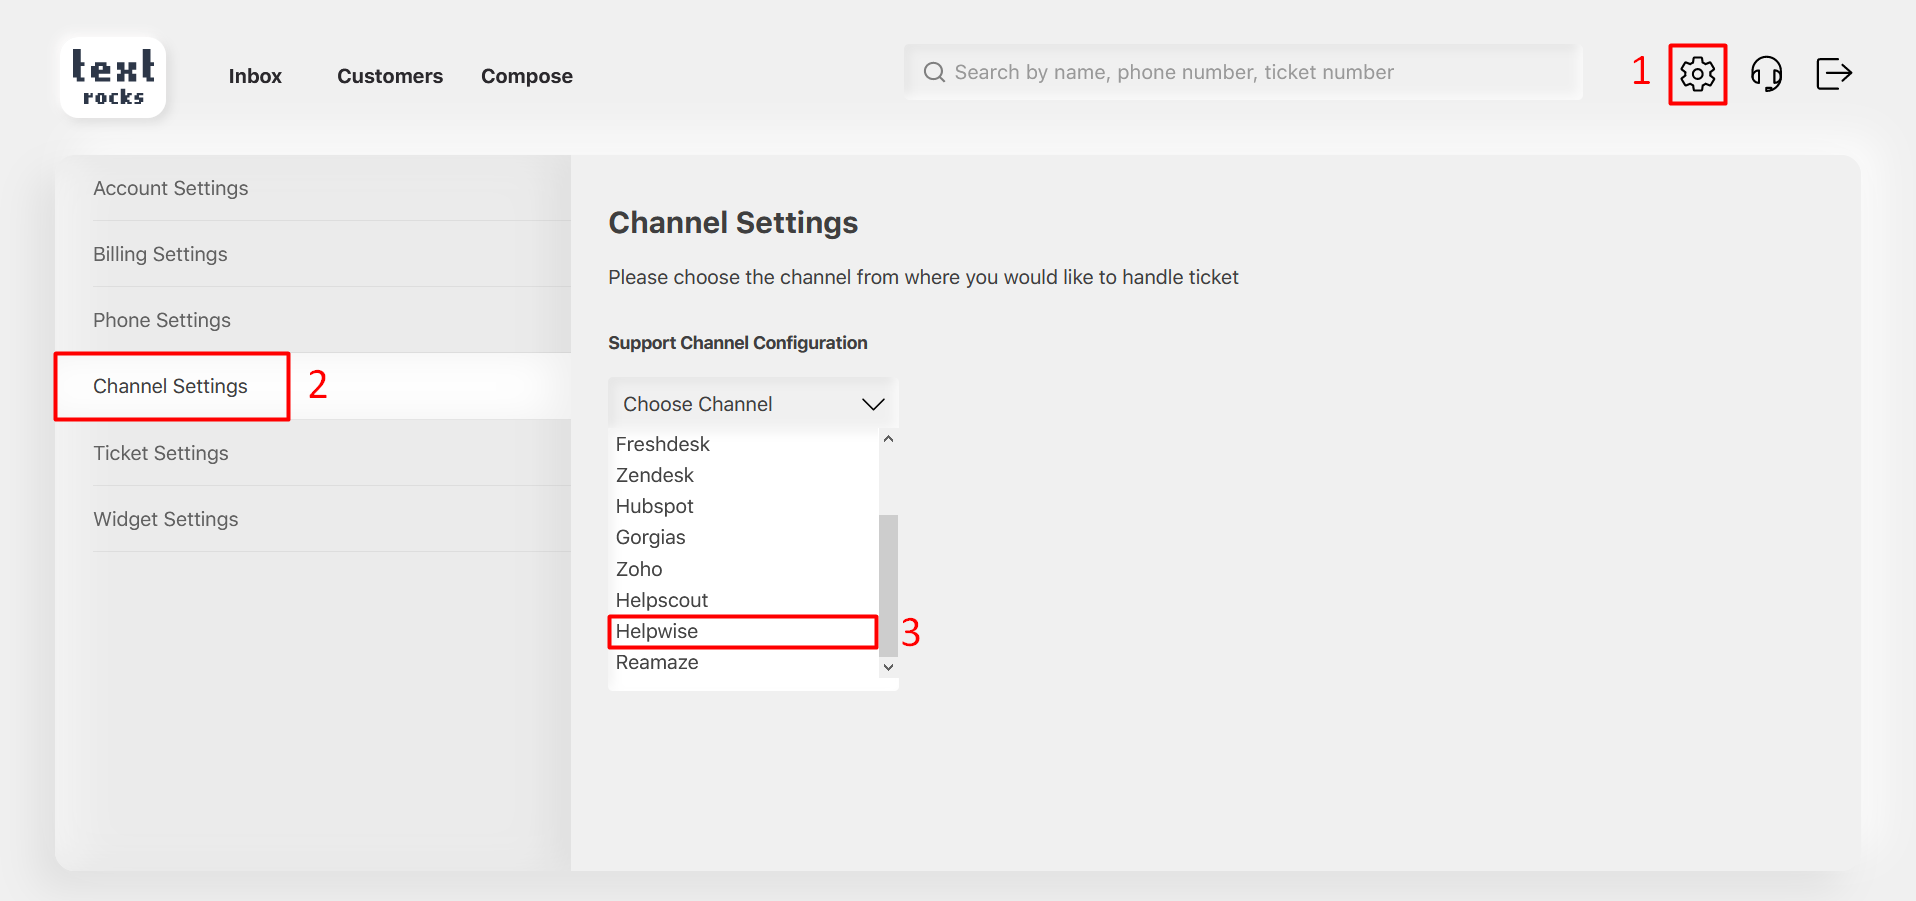
Task: Select Gorgias channel option
Action: coord(650,537)
